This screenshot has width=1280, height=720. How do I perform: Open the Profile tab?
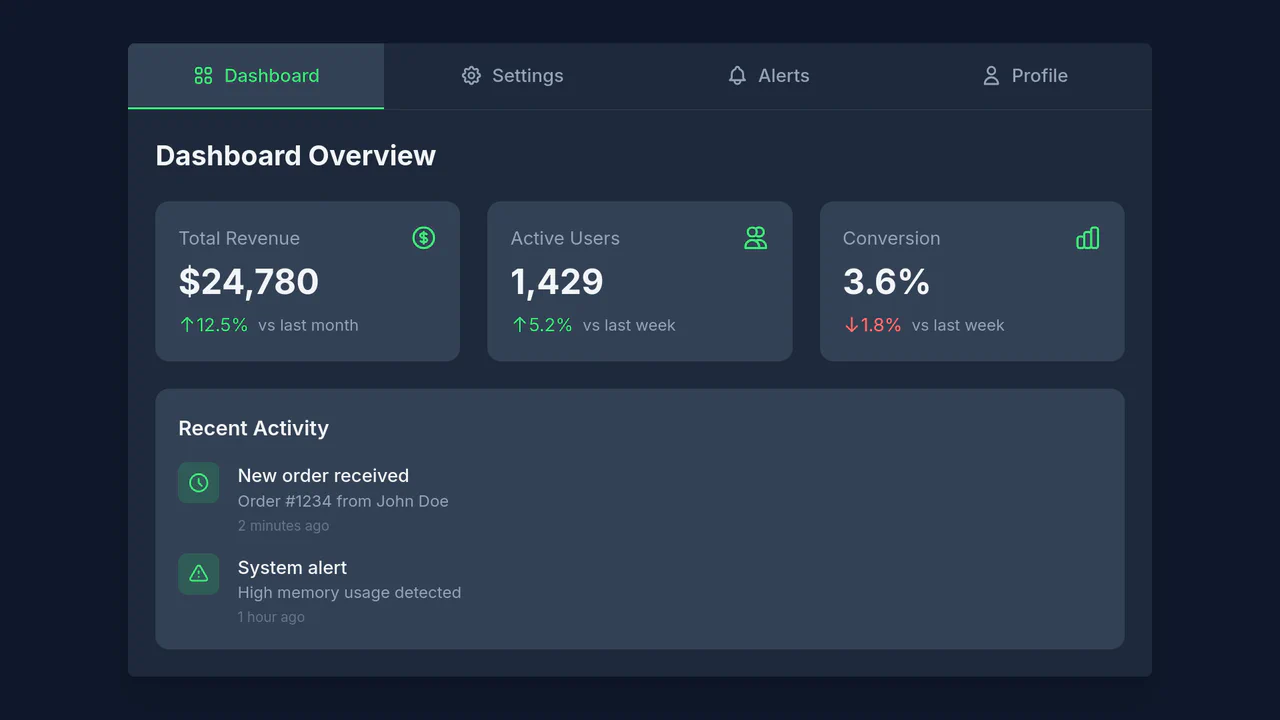tap(1024, 76)
